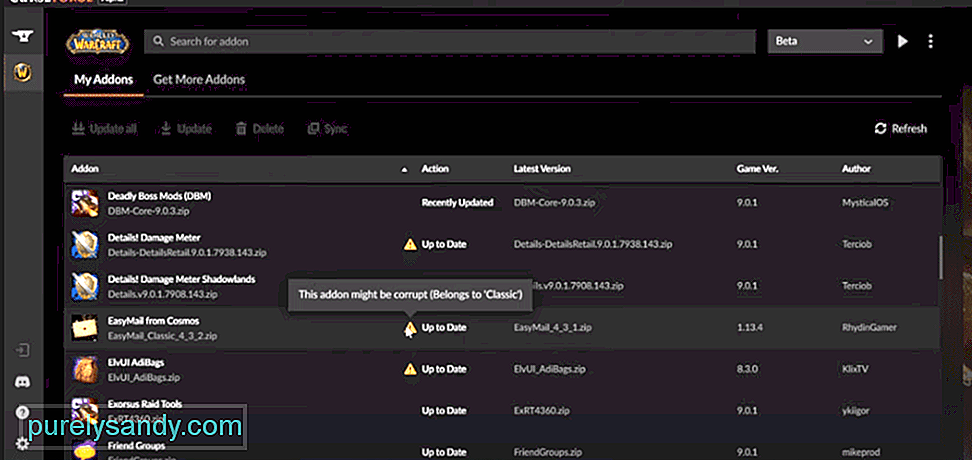Open the Beta release type dropdown
This screenshot has height=460, width=972.
pos(824,42)
